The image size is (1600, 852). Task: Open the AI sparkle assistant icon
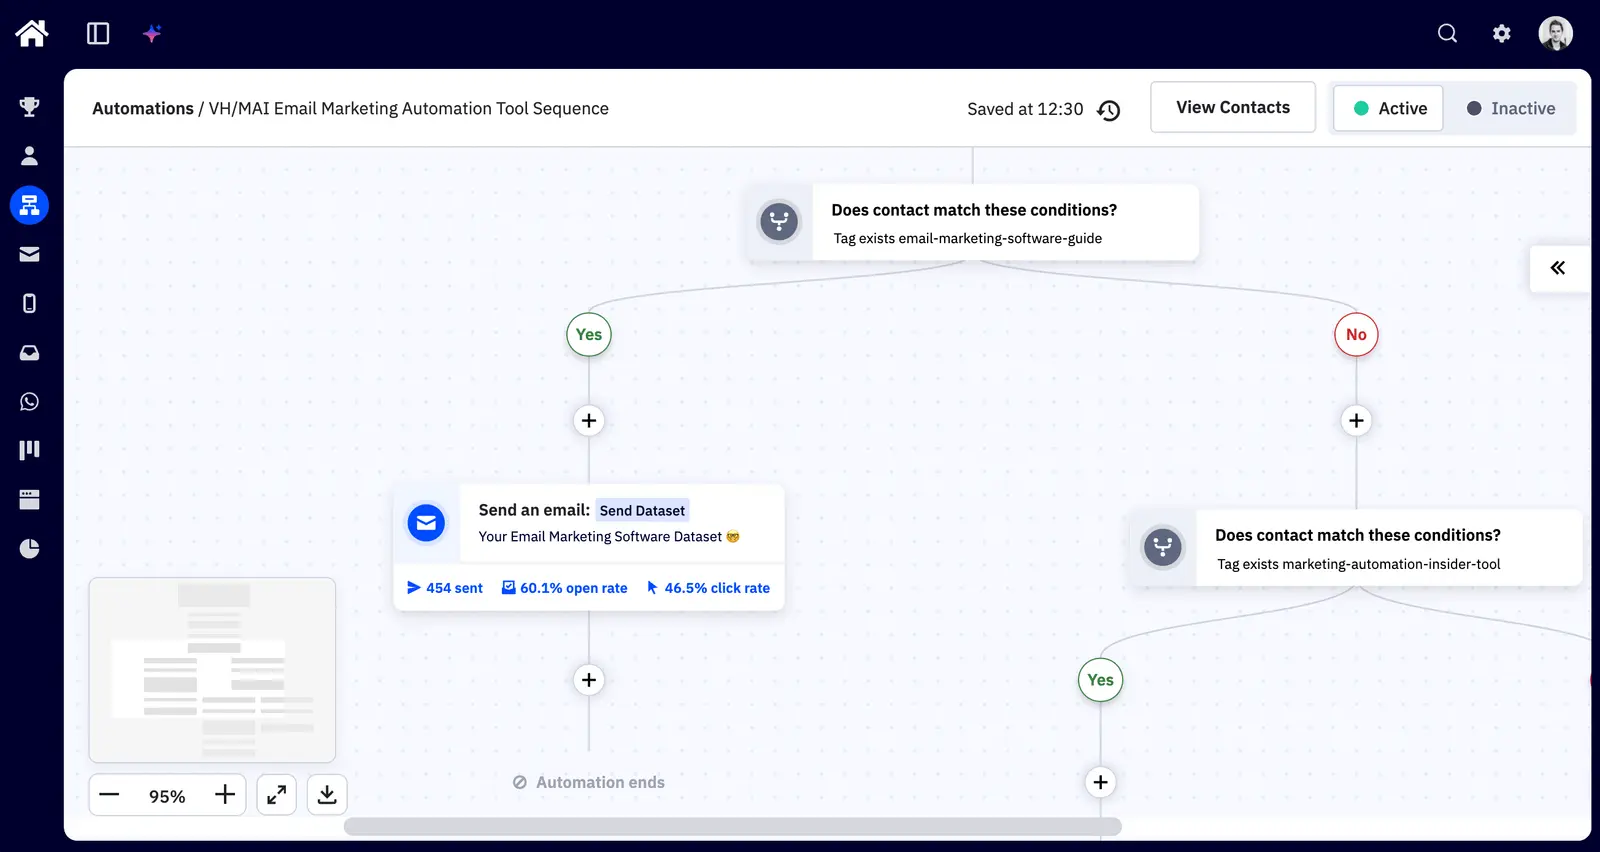click(x=152, y=34)
